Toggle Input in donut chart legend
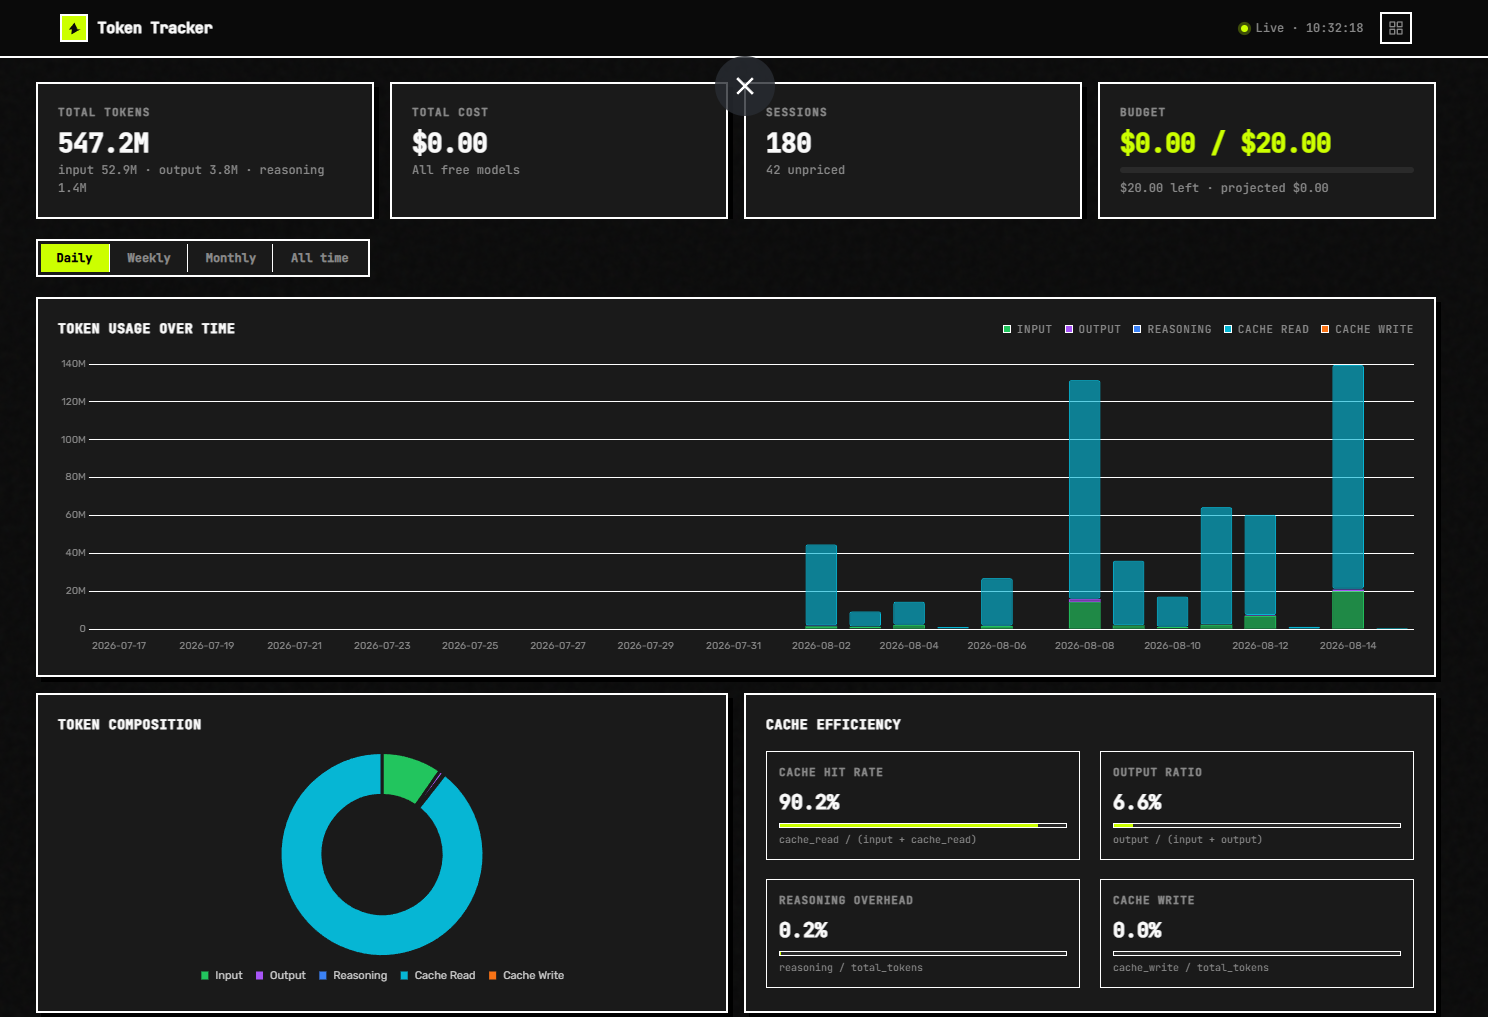This screenshot has height=1017, width=1488. point(222,975)
